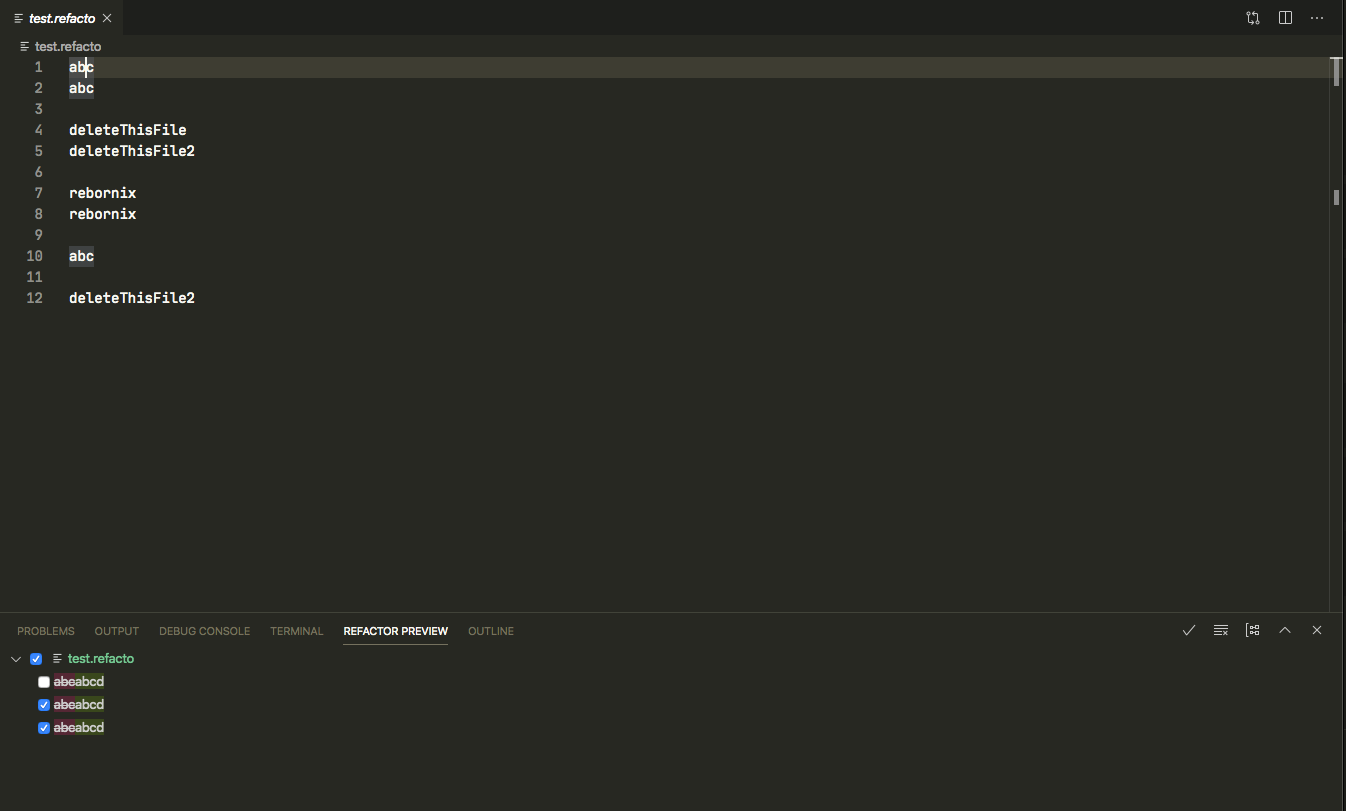
Task: Open the PROBLEMS tab
Action: [x=45, y=631]
